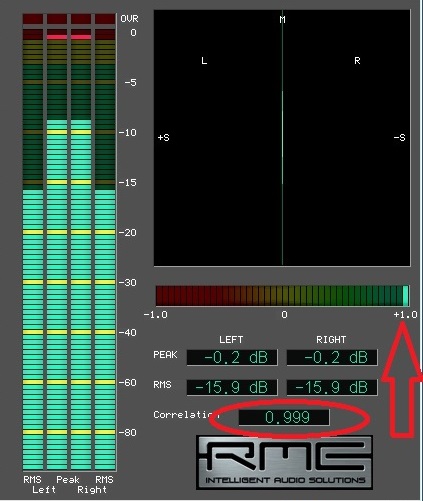
Task: Click the '+1.0' correlation scale label
Action: [x=405, y=315]
